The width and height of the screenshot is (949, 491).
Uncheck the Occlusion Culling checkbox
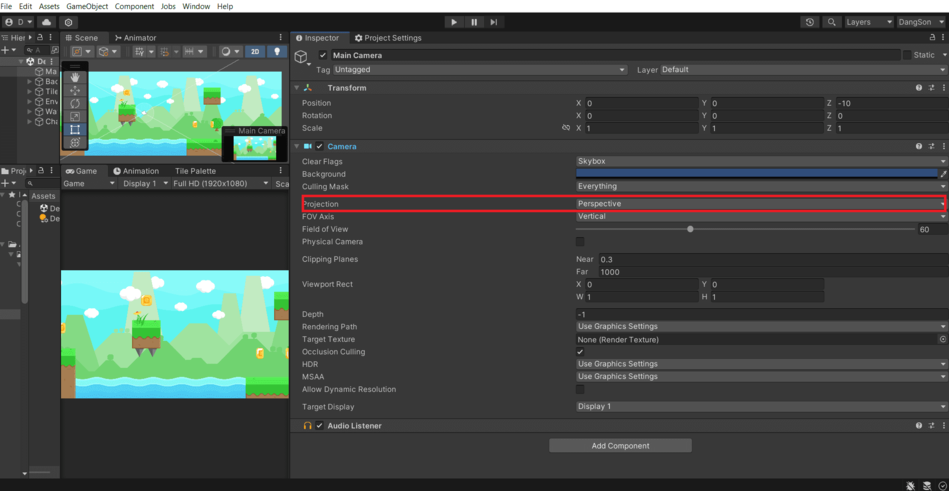click(x=580, y=352)
